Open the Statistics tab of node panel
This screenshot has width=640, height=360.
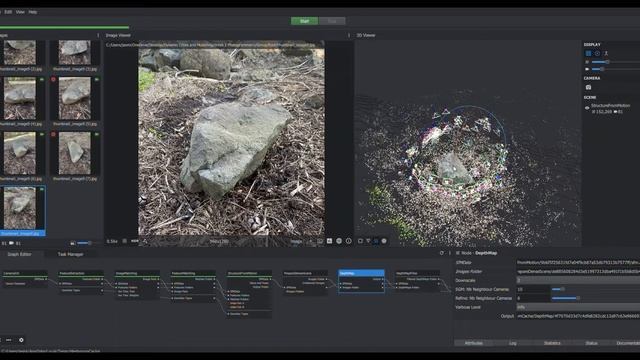coord(552,343)
